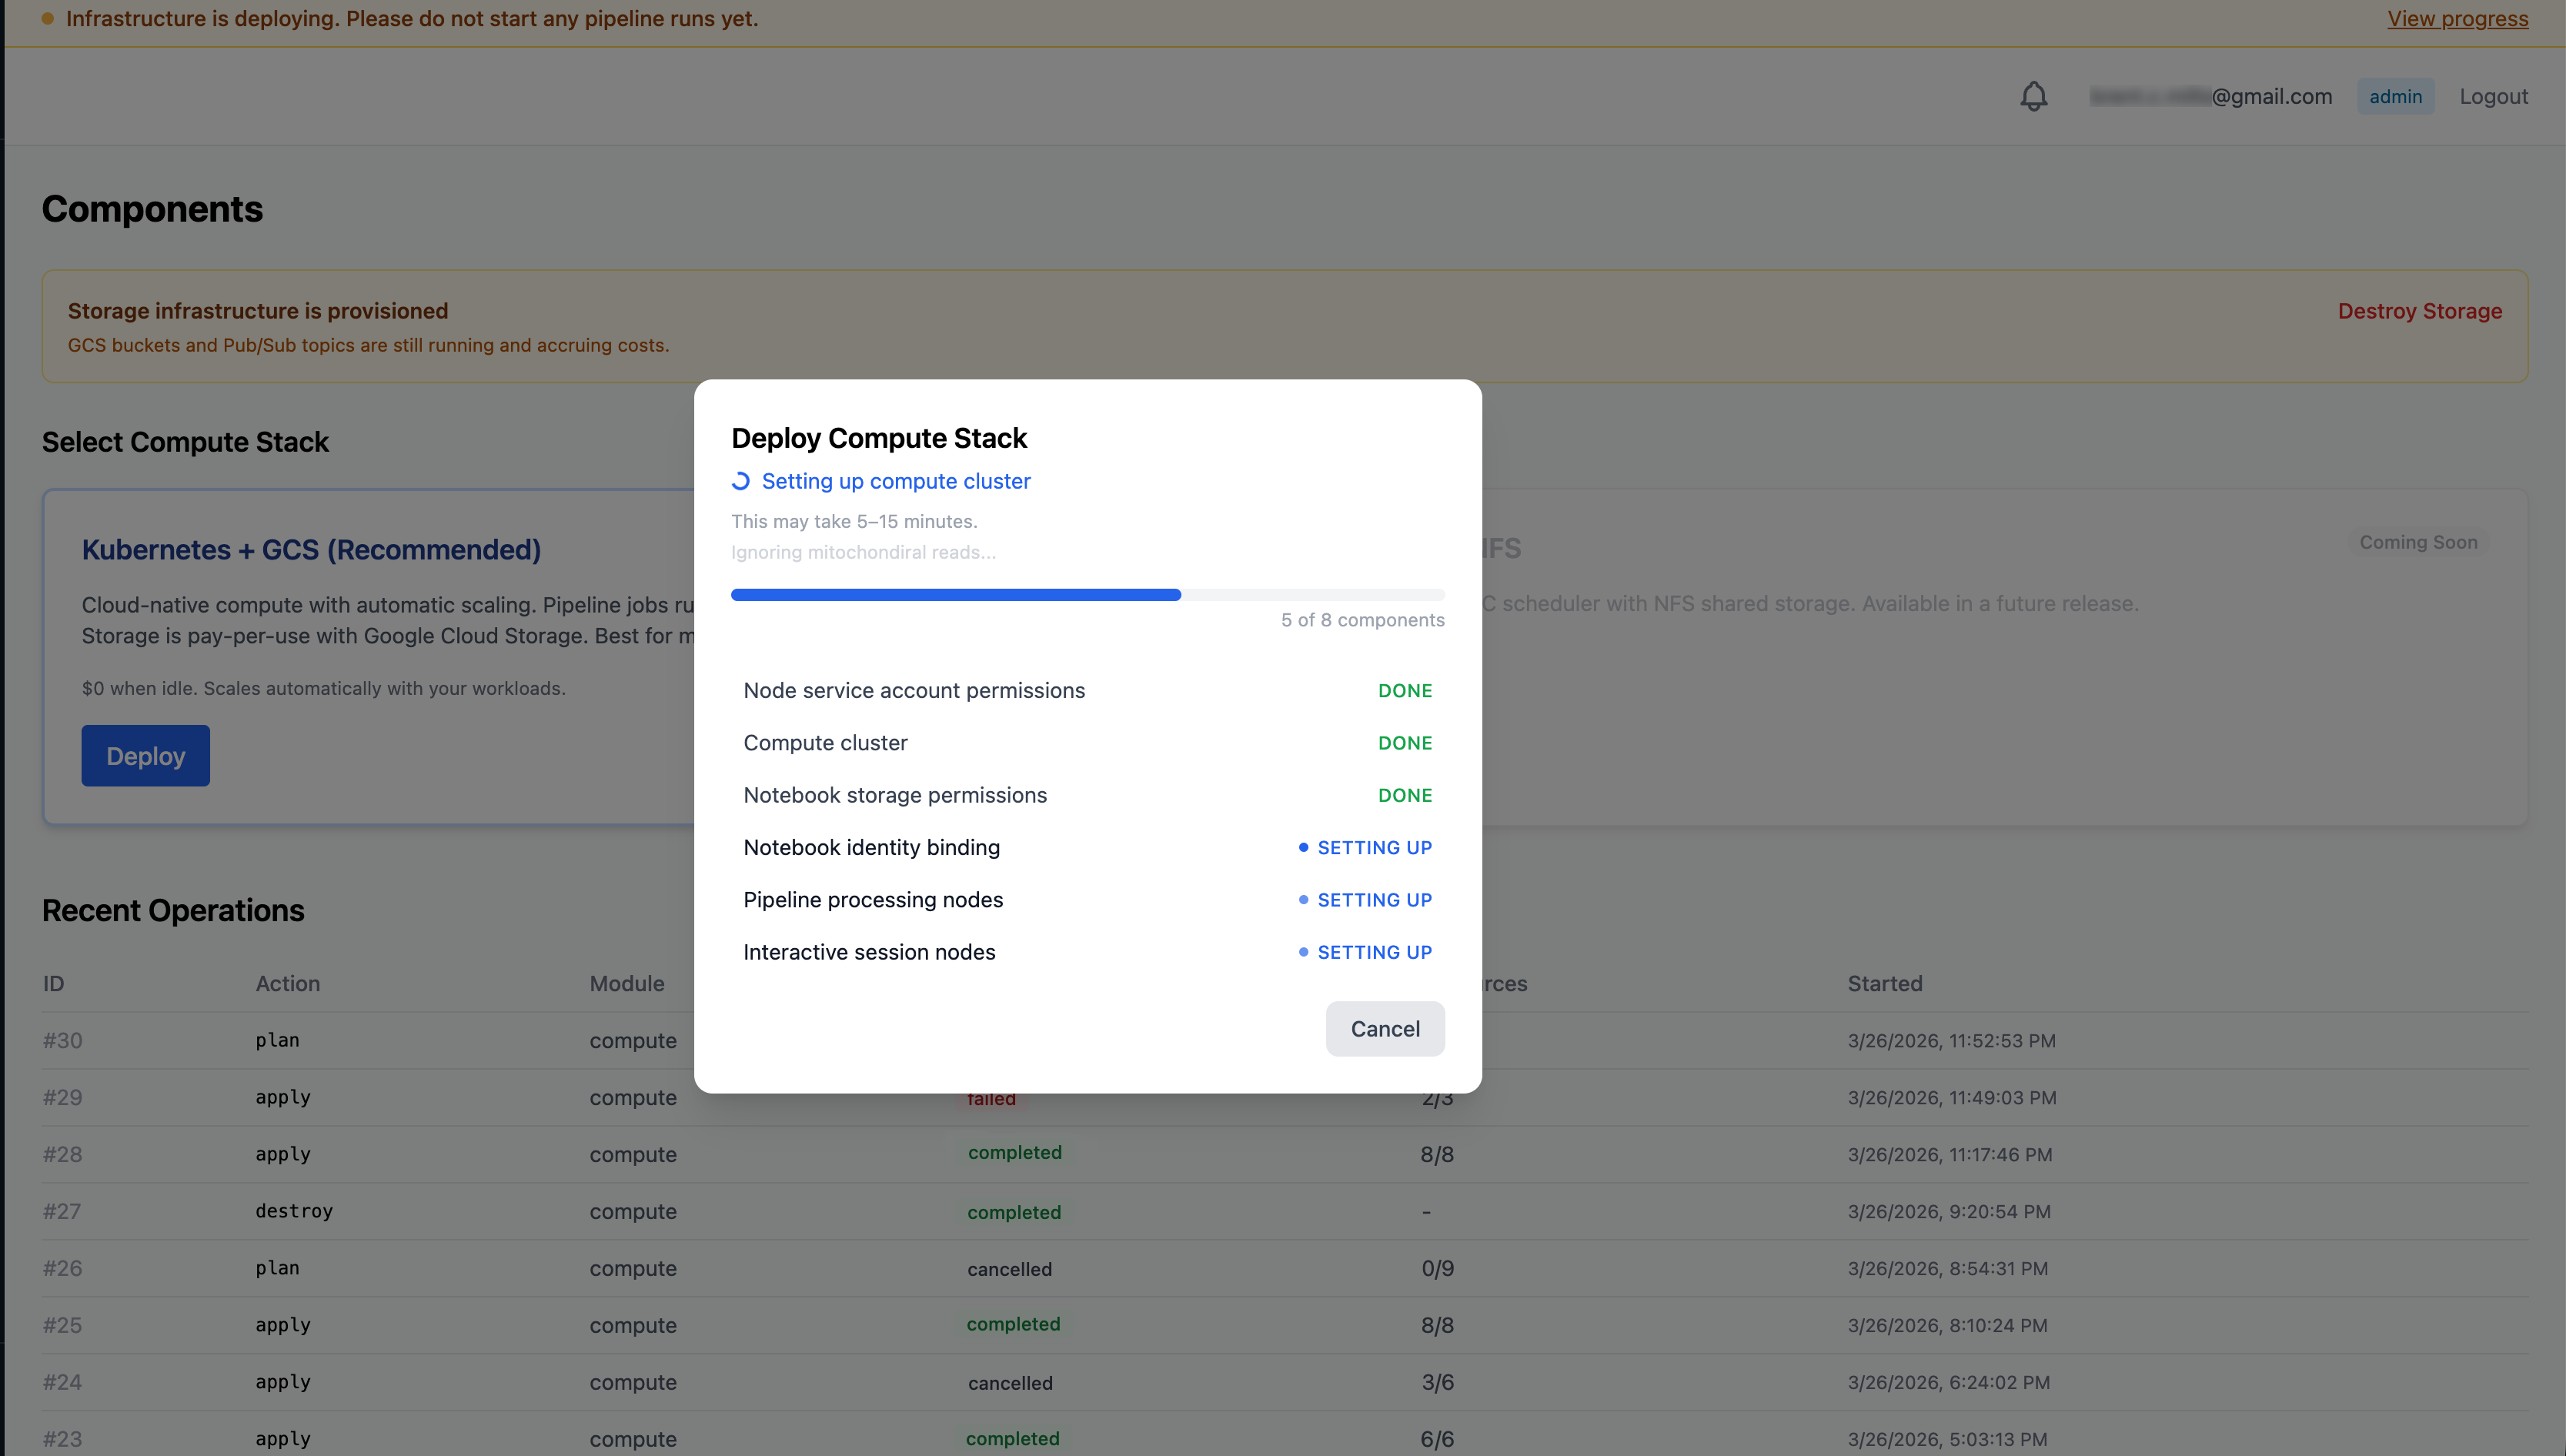
Task: Select the Kubernetes + GCS (Recommended) heading
Action: click(311, 549)
